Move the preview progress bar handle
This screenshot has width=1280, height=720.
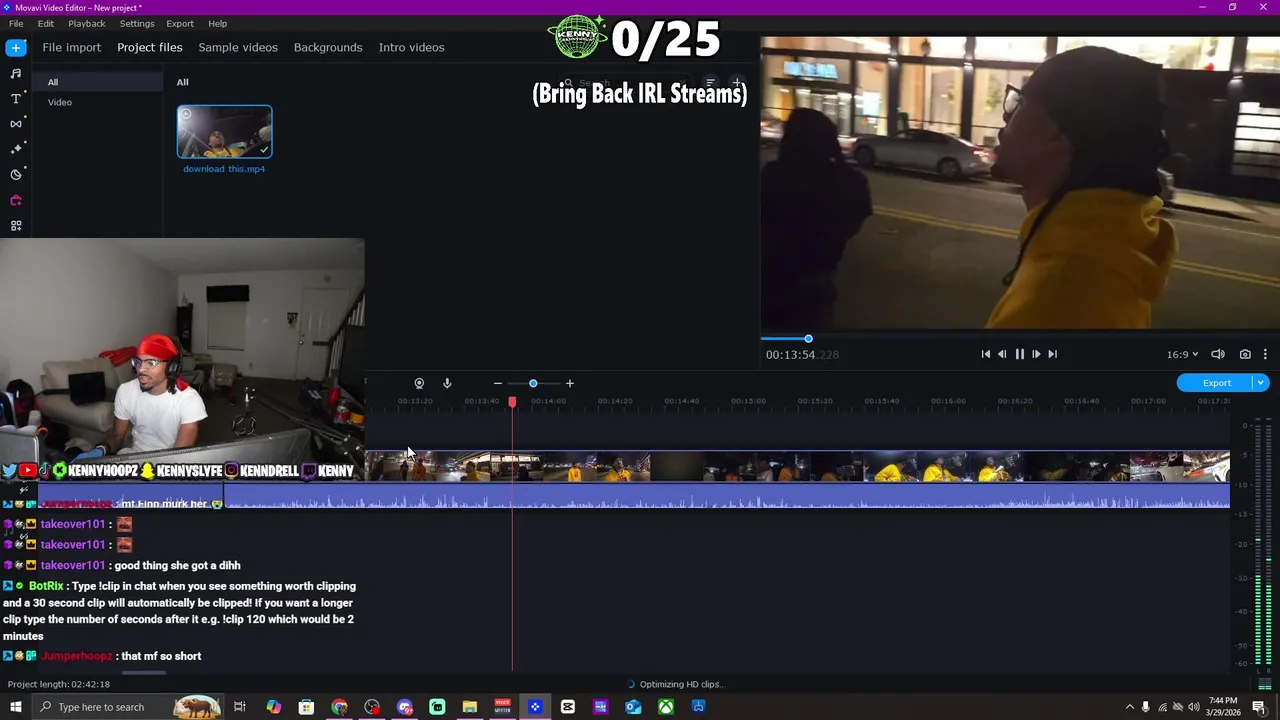(808, 339)
